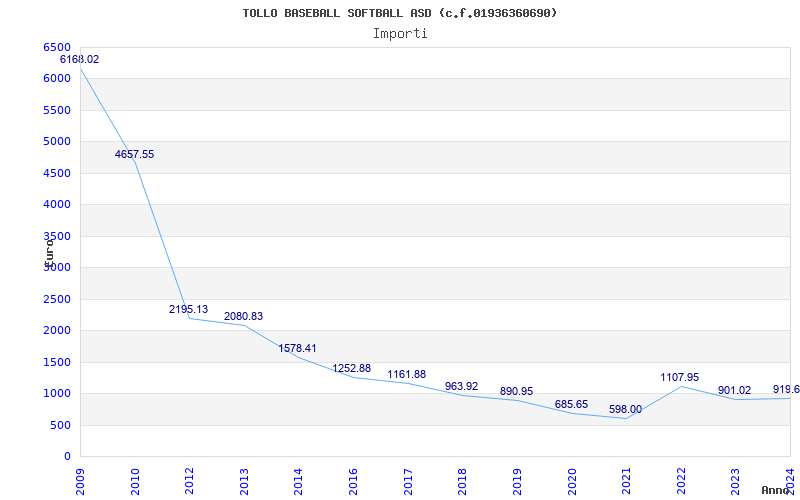Click the 2022 x-axis year label
This screenshot has width=800, height=500.
pyautogui.click(x=681, y=482)
